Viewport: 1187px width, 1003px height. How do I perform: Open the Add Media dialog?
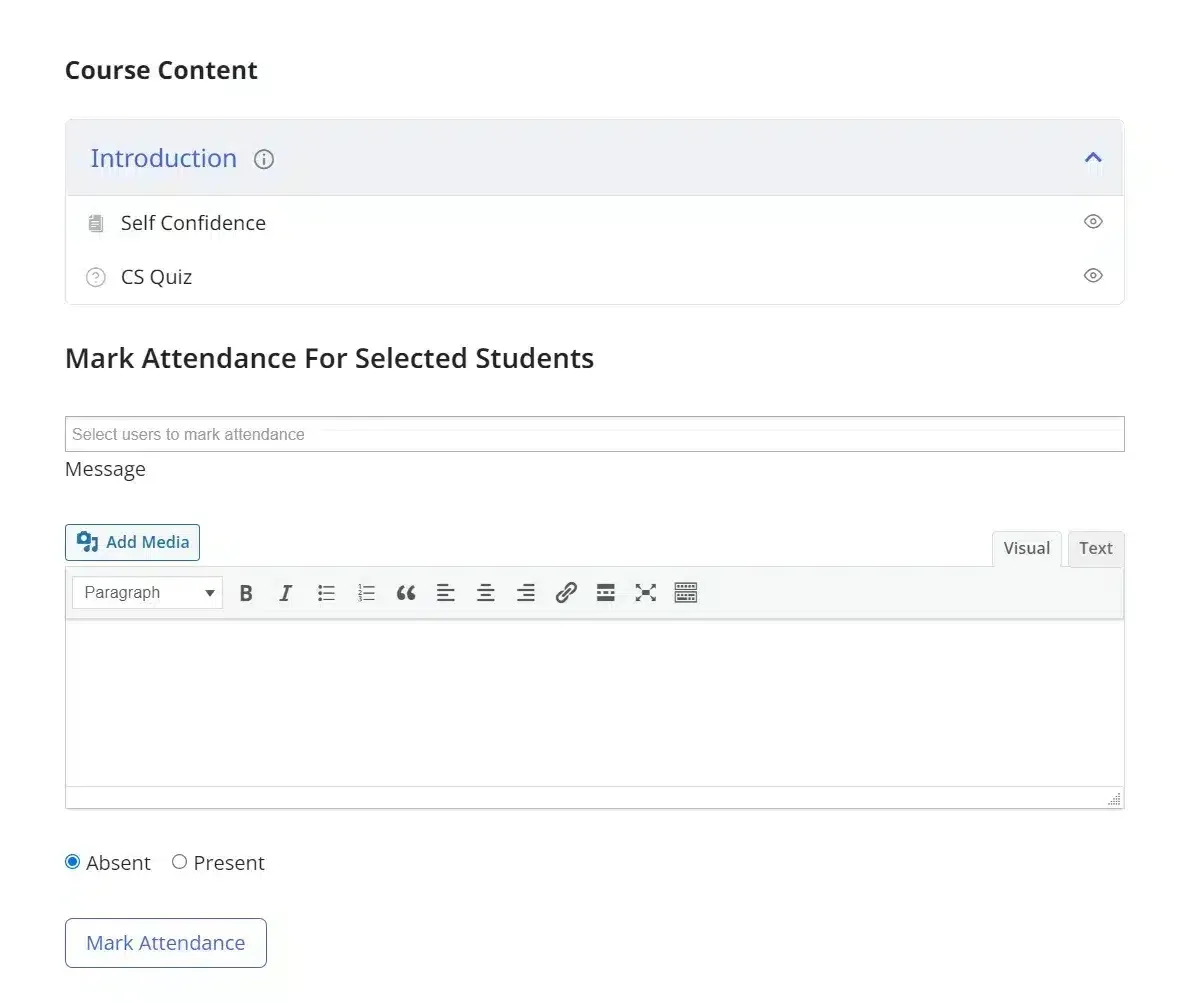point(132,541)
